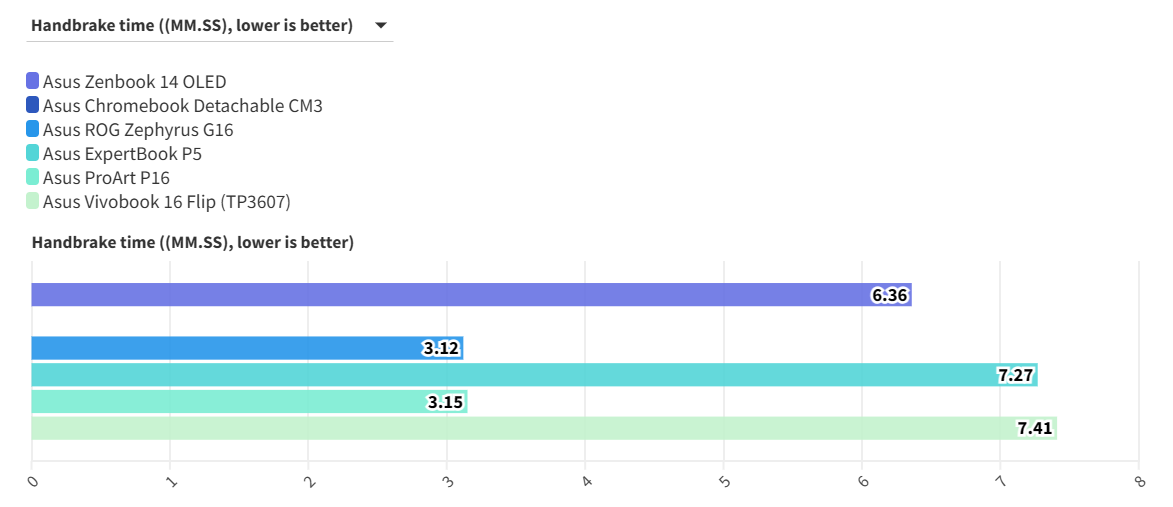
Task: Click the Asus ProArt P16 legend swatch
Action: coord(33,178)
